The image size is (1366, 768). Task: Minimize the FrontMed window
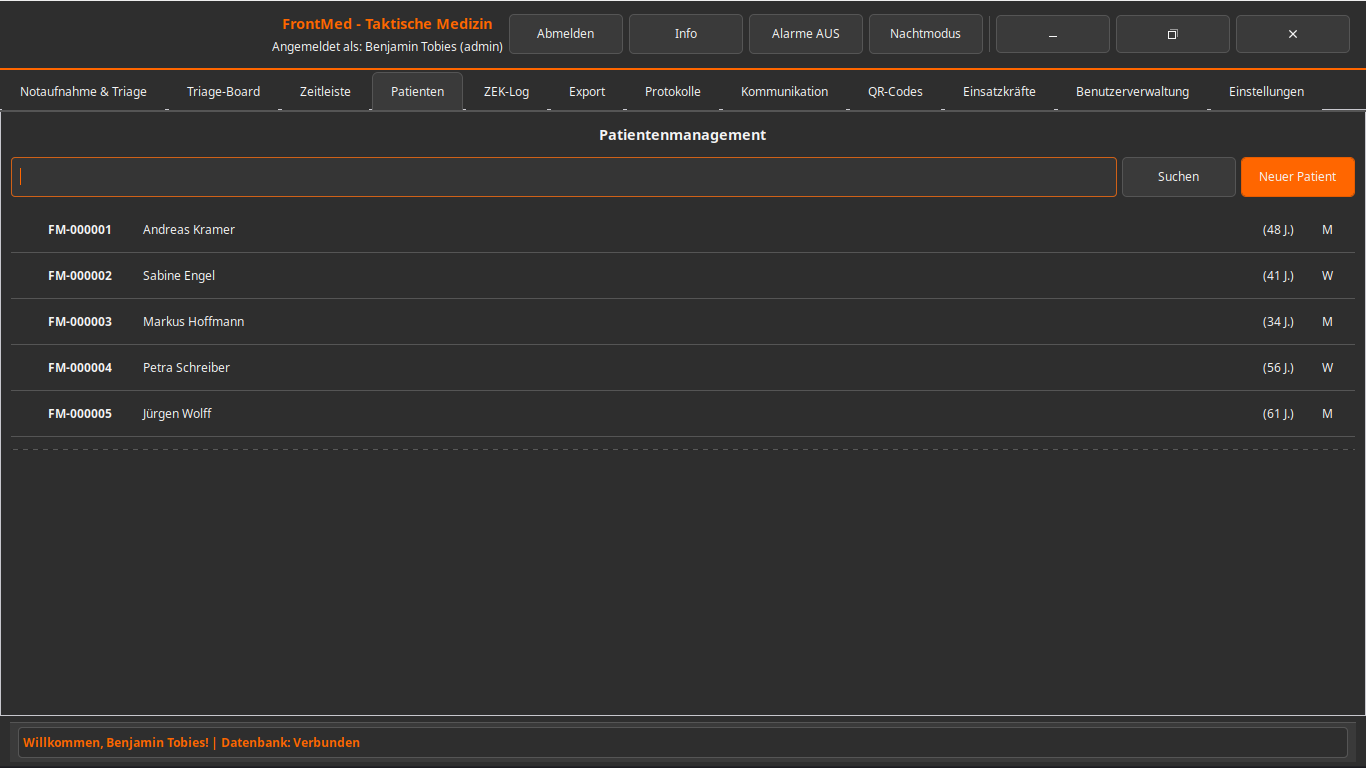(1052, 34)
